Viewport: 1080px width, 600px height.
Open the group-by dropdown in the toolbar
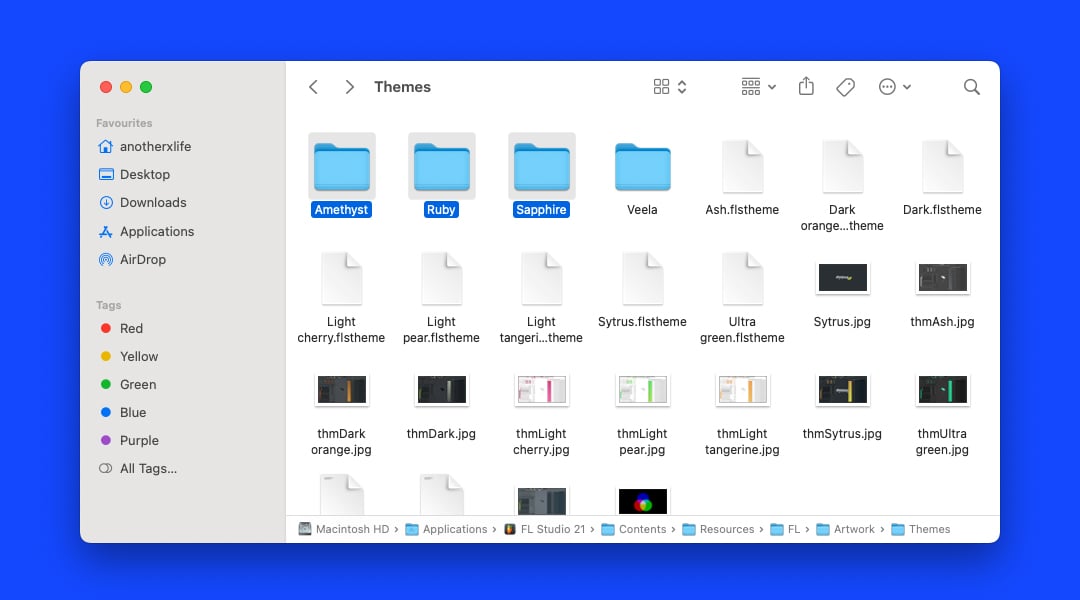(757, 87)
